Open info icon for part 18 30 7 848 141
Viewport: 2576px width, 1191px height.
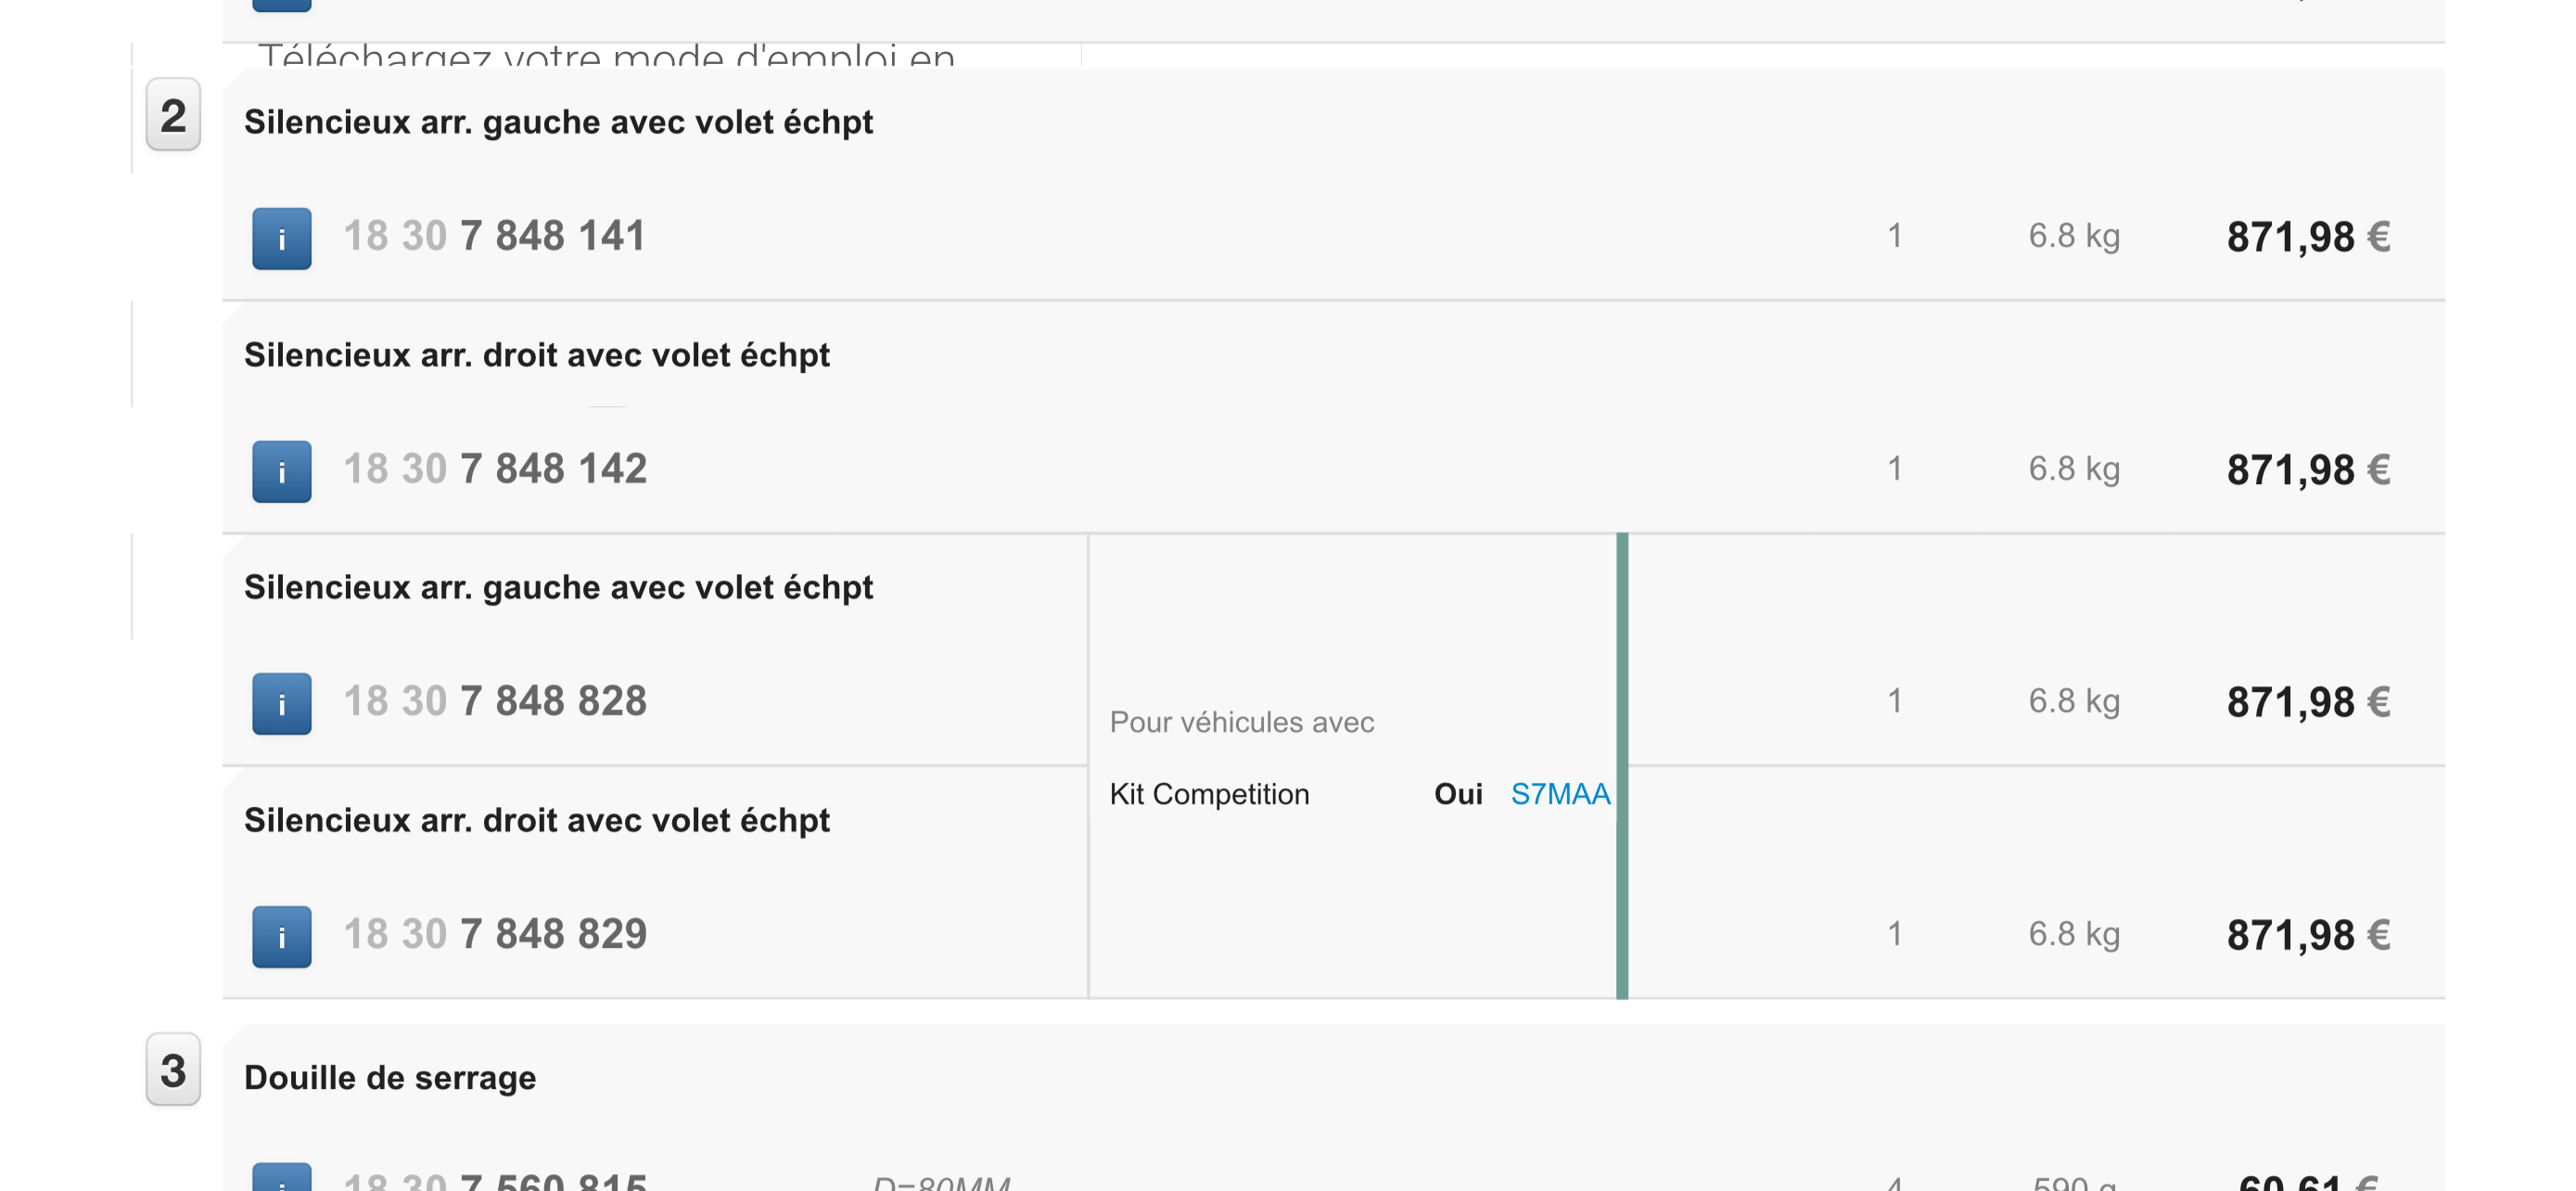281,239
